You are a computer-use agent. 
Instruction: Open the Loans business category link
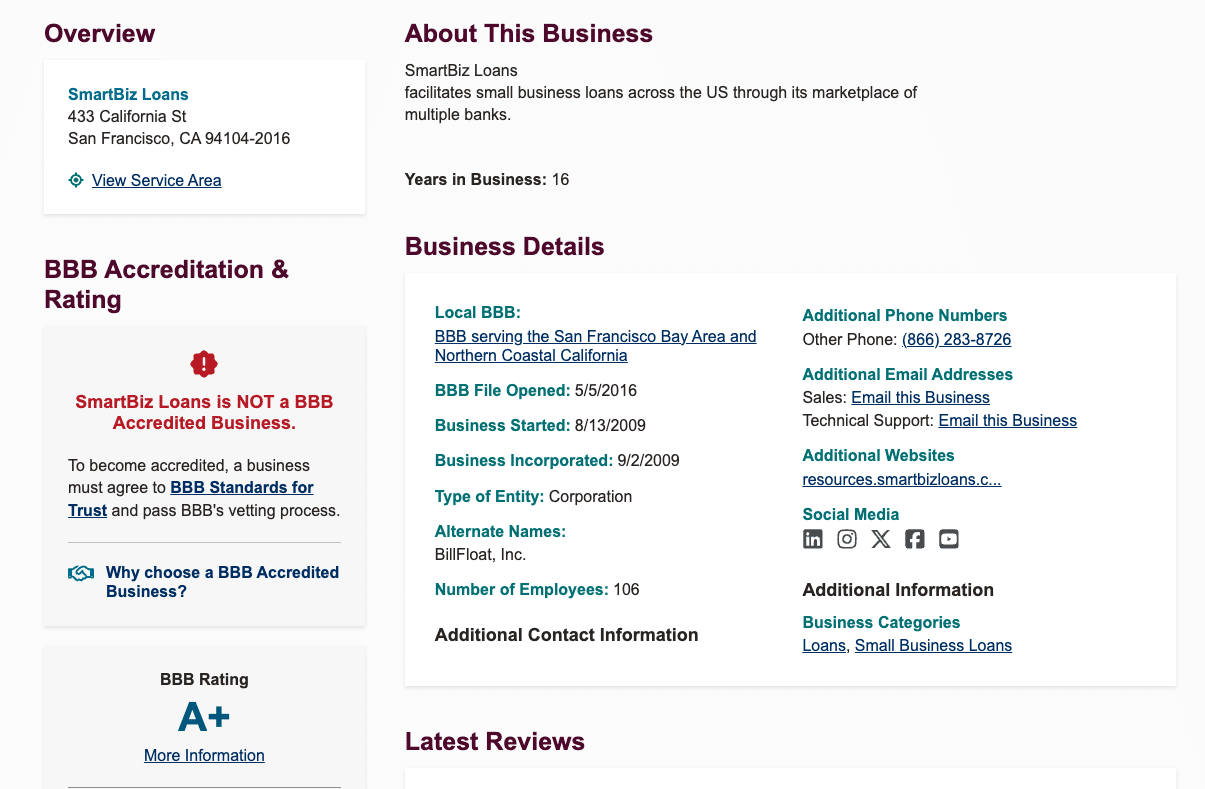(823, 645)
